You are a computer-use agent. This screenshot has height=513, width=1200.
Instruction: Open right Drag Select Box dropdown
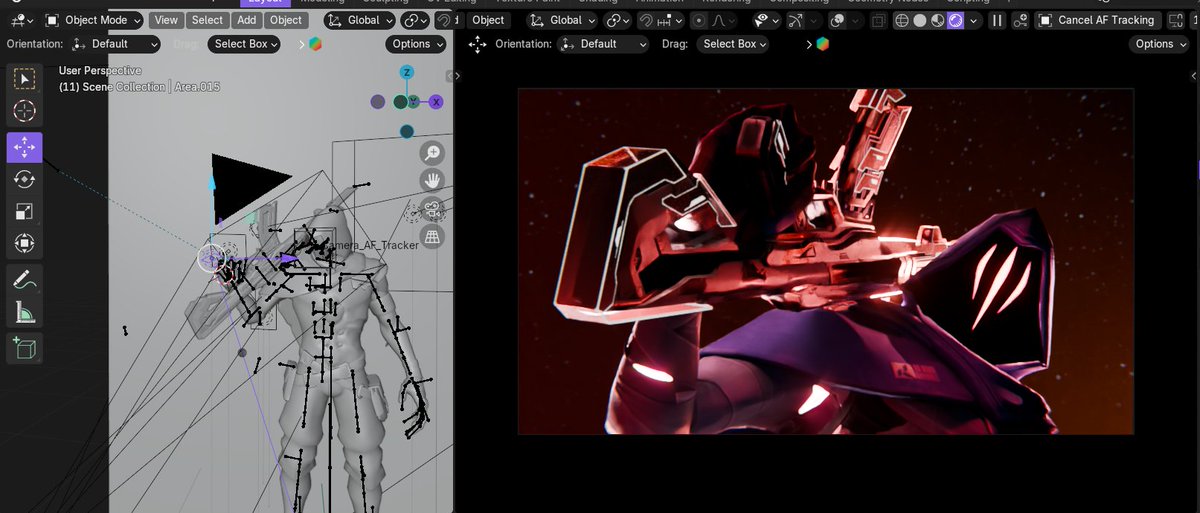pos(733,44)
